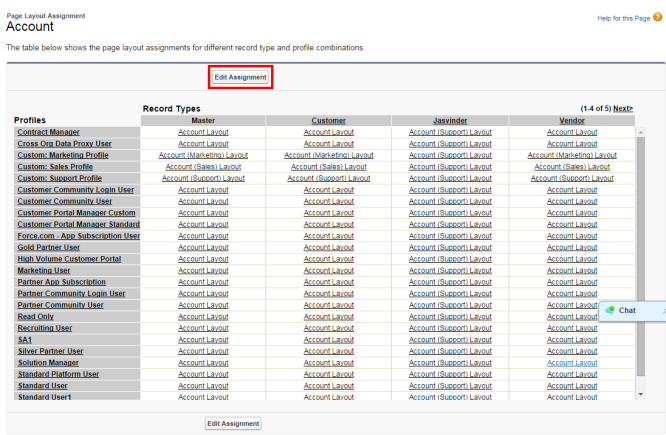Viewport: 666px width, 435px height.
Task: Open the Jasvinder record type header
Action: [450, 120]
